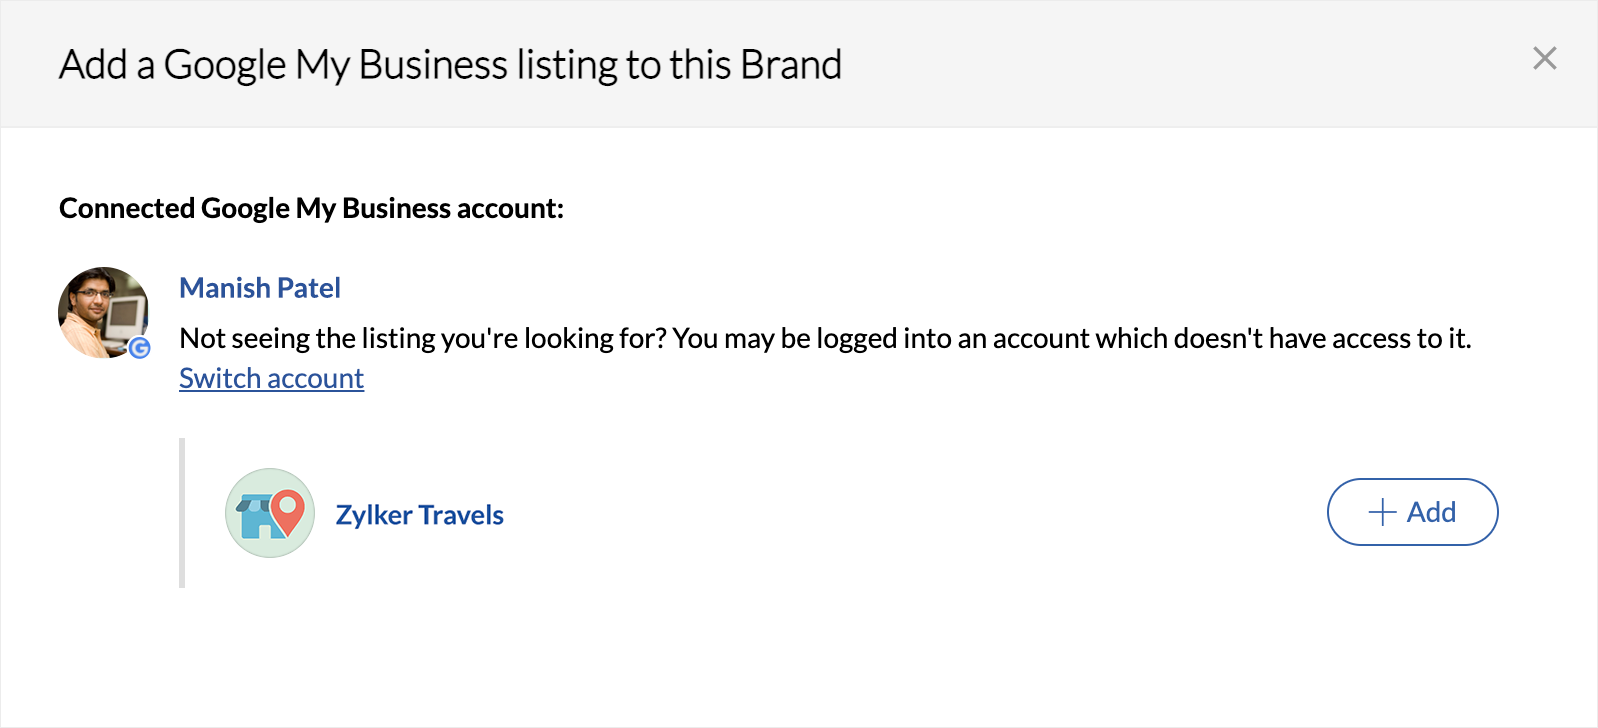Close the Add Google My Business dialog
The width and height of the screenshot is (1598, 728).
1544,59
